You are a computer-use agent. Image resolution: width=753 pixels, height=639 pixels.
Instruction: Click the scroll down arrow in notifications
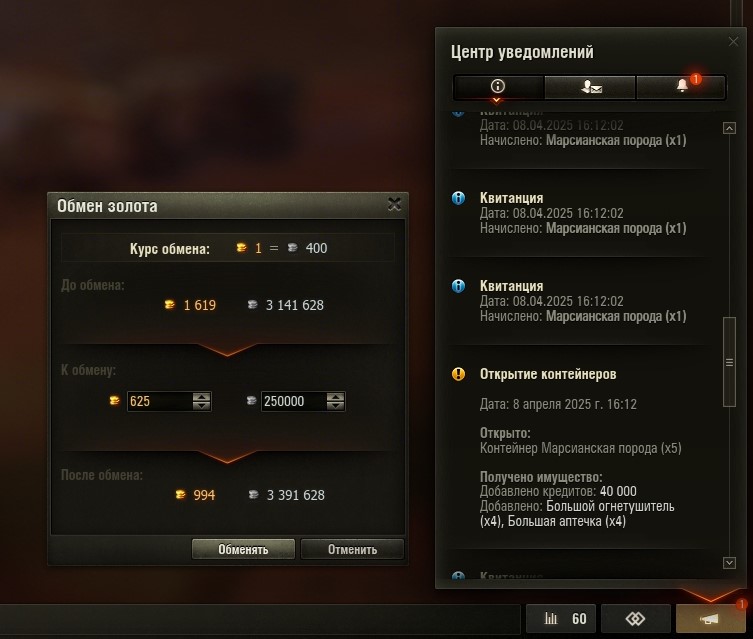[x=729, y=563]
